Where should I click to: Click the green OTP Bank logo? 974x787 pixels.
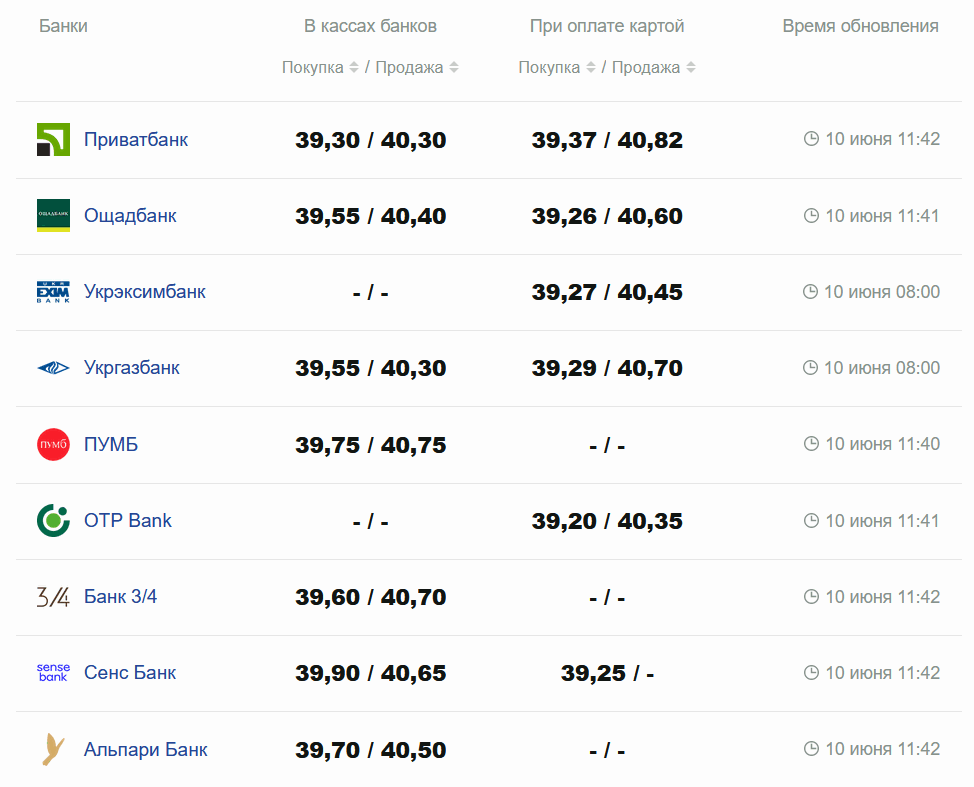(53, 521)
